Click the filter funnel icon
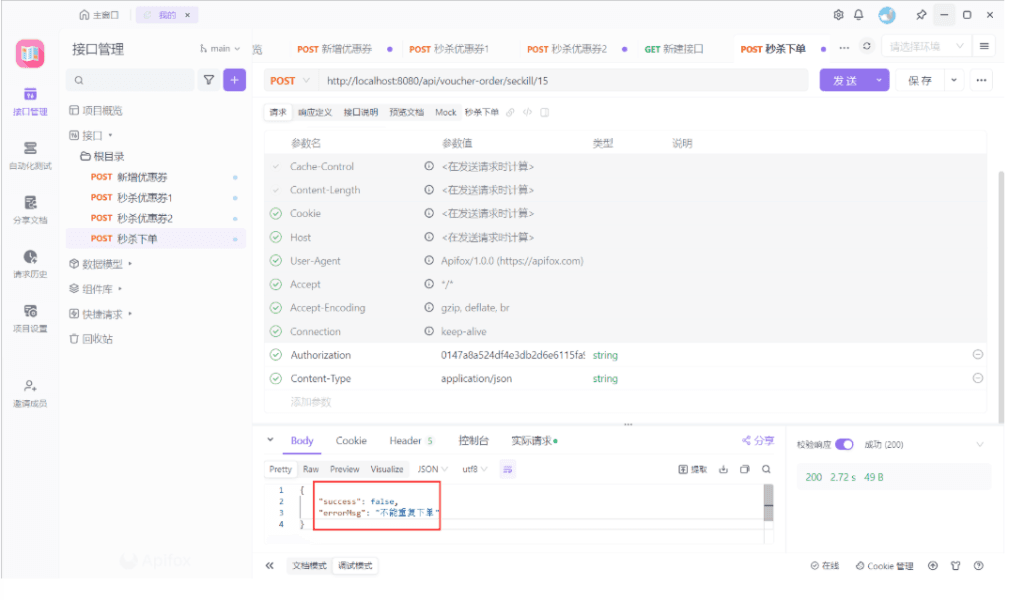Viewport: 1024px width, 600px height. point(209,80)
